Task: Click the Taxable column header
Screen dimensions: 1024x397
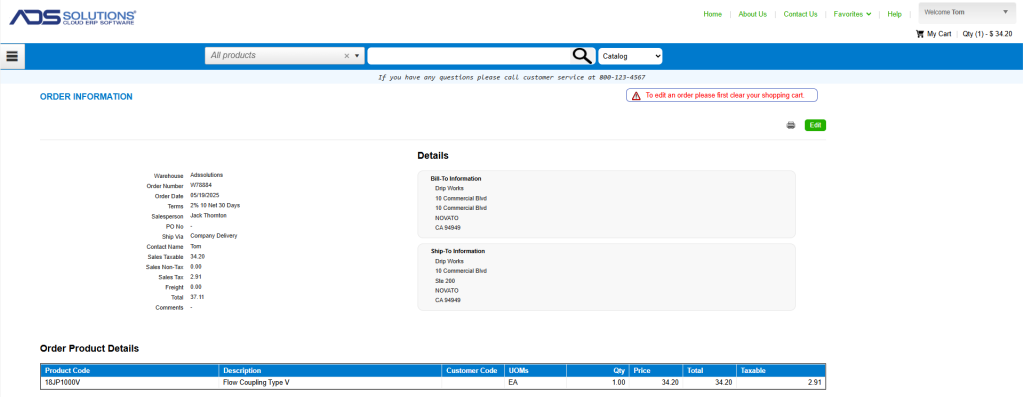Action: 780,370
